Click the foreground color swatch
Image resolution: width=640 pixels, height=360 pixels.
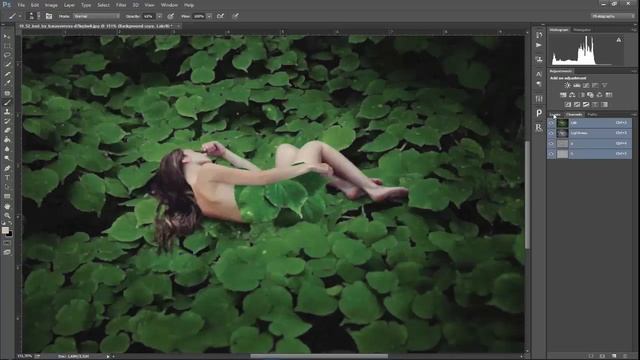(5, 230)
